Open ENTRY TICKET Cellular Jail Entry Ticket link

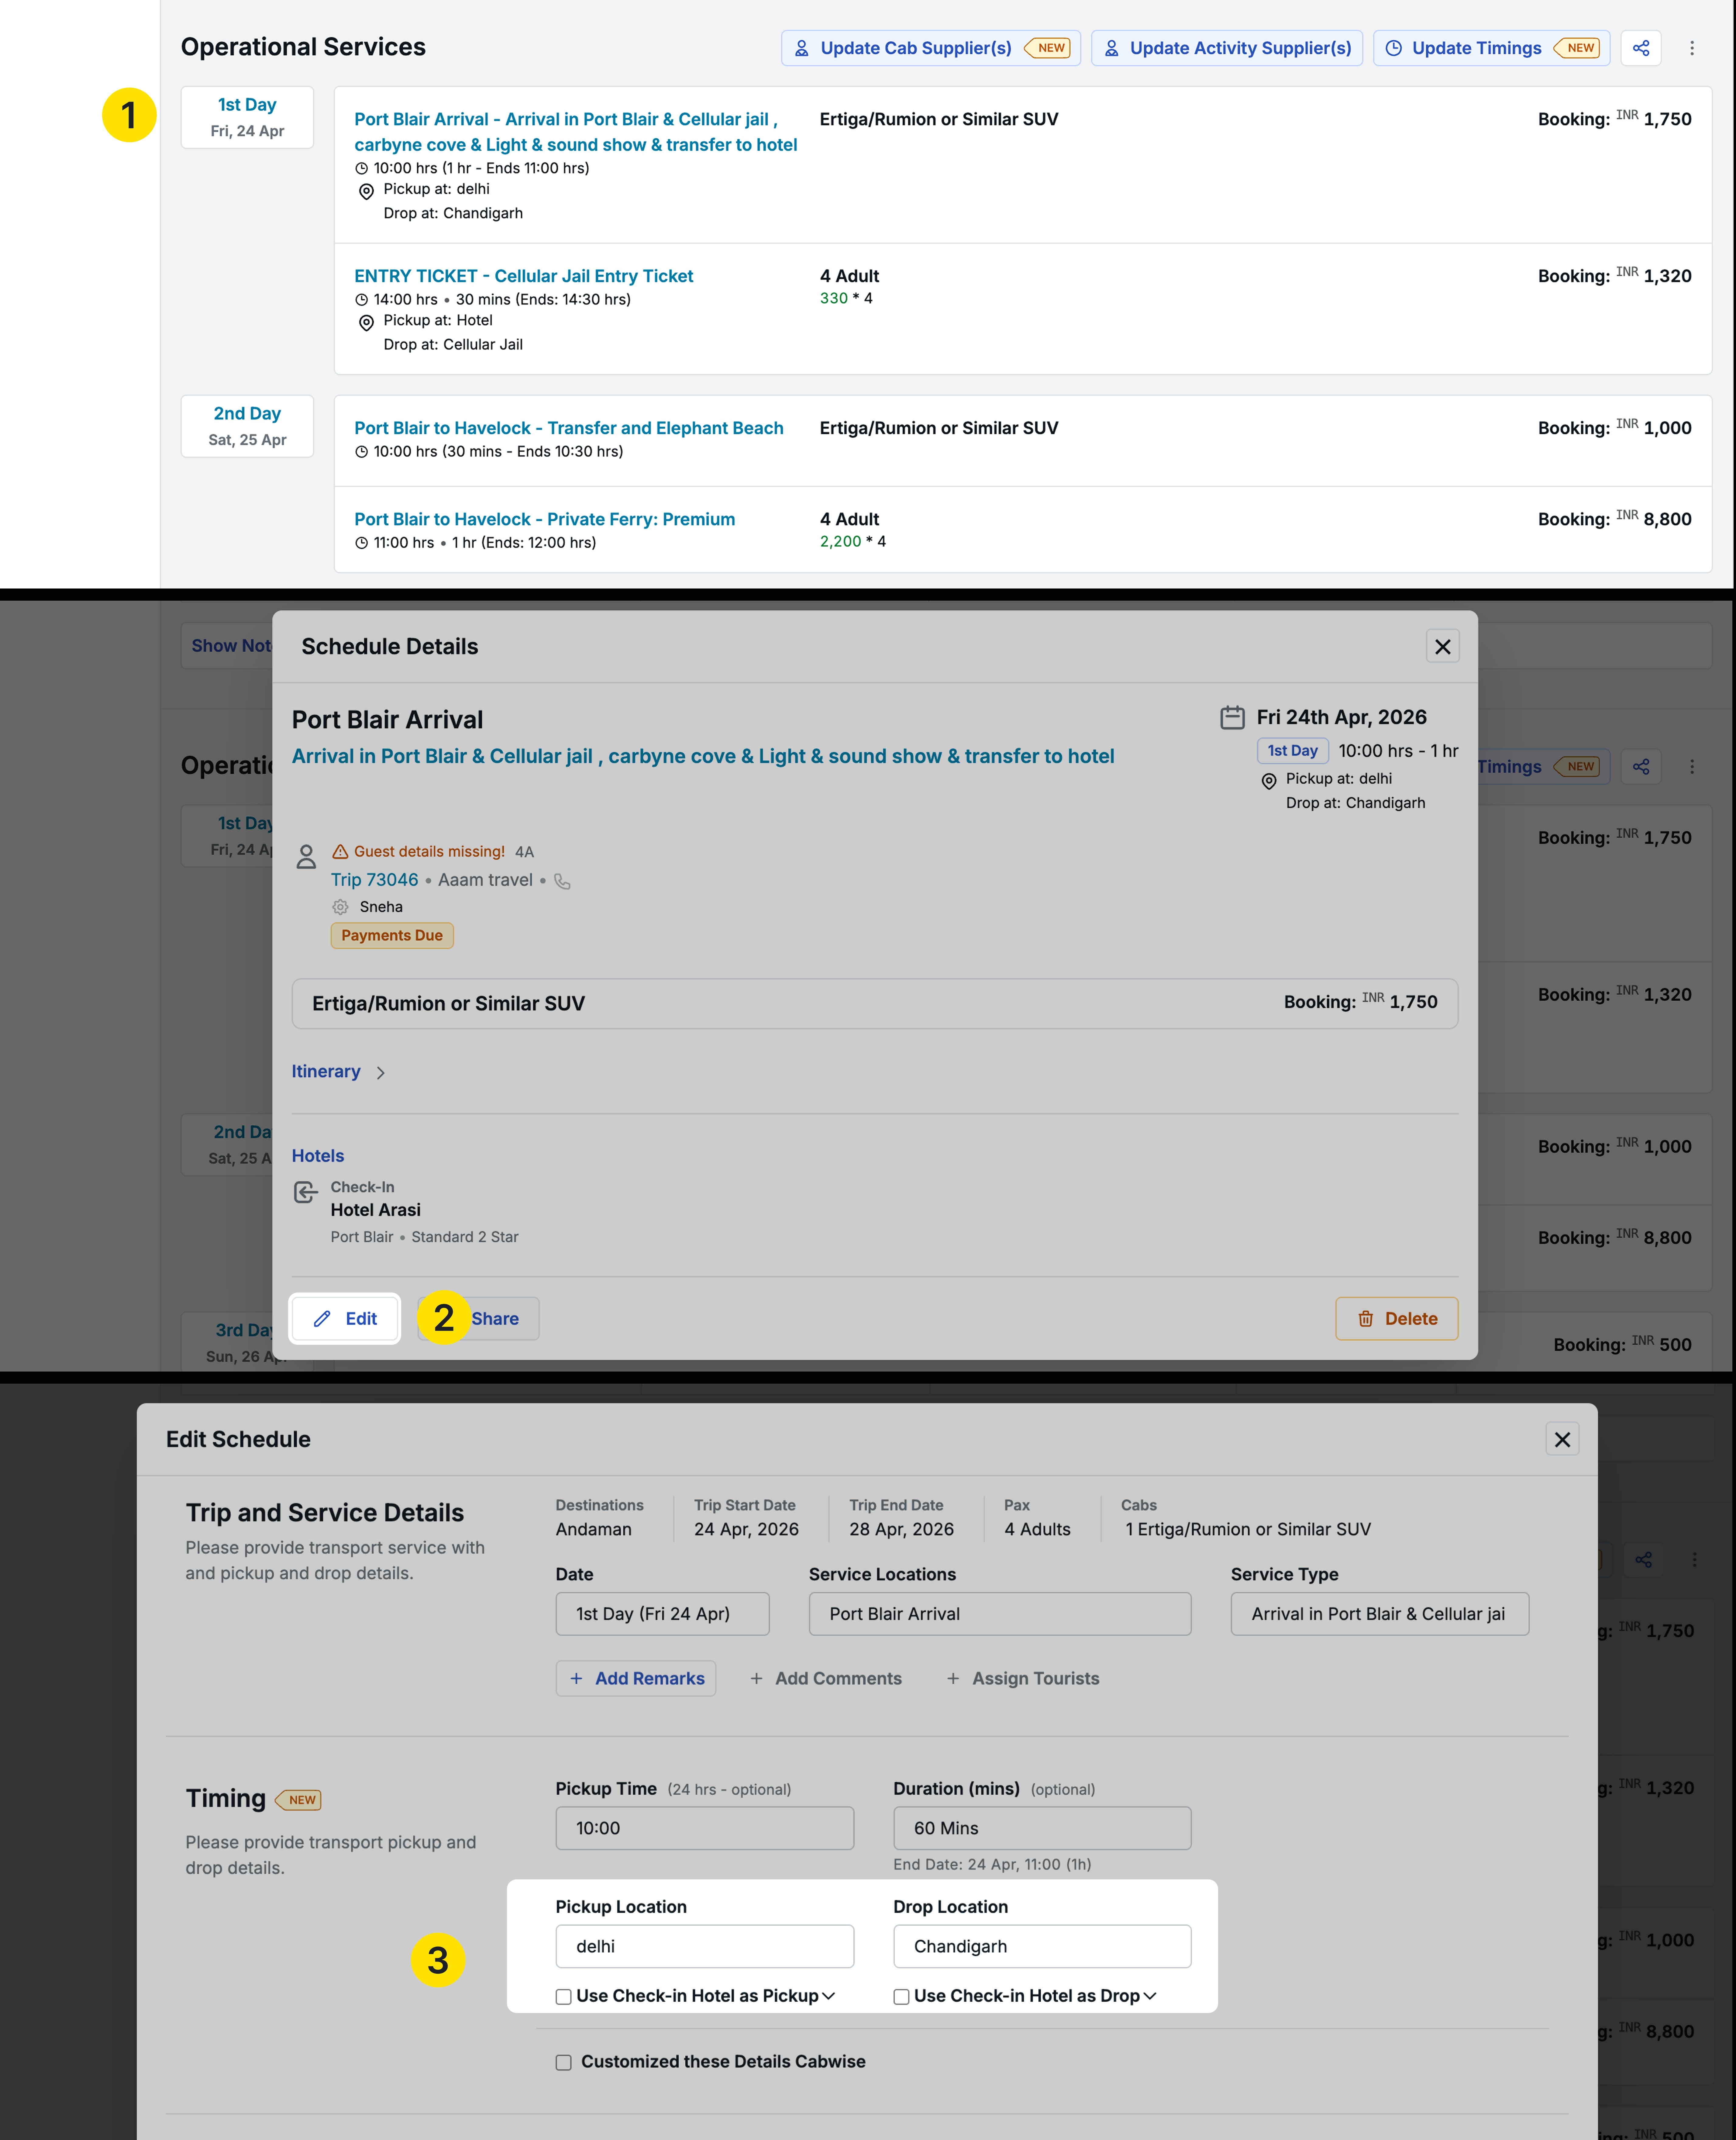click(x=523, y=276)
